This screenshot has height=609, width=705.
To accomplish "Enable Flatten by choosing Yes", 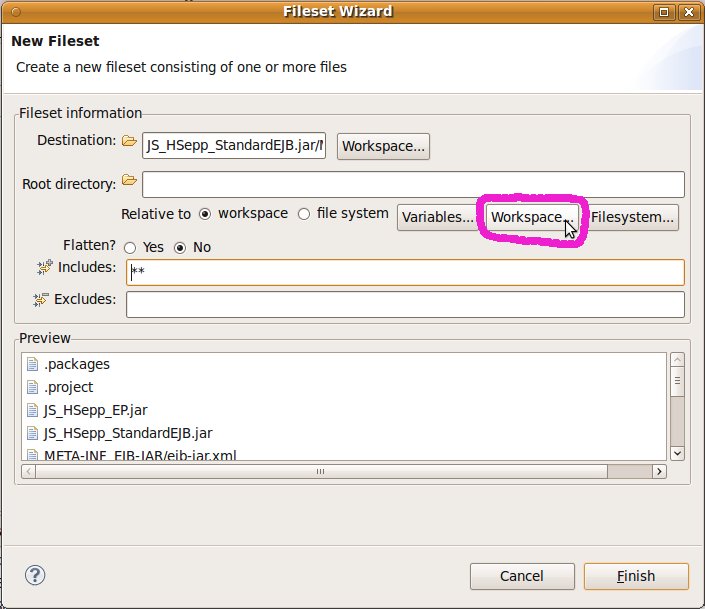I will pos(130,248).
